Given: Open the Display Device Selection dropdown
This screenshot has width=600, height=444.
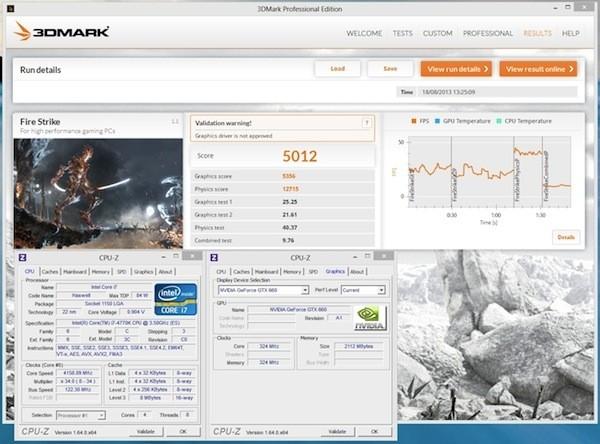Looking at the screenshot, I should (x=264, y=290).
